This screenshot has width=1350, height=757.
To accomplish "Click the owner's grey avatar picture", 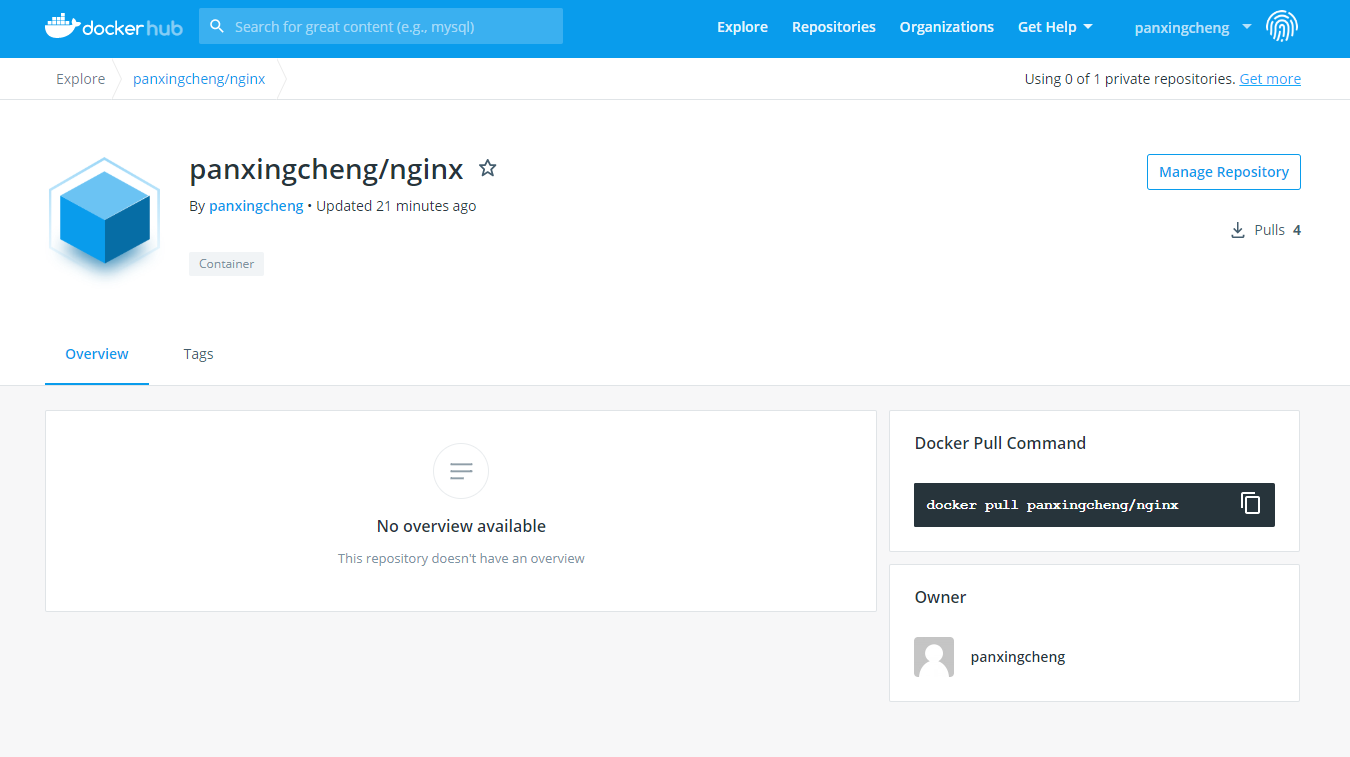I will [934, 657].
